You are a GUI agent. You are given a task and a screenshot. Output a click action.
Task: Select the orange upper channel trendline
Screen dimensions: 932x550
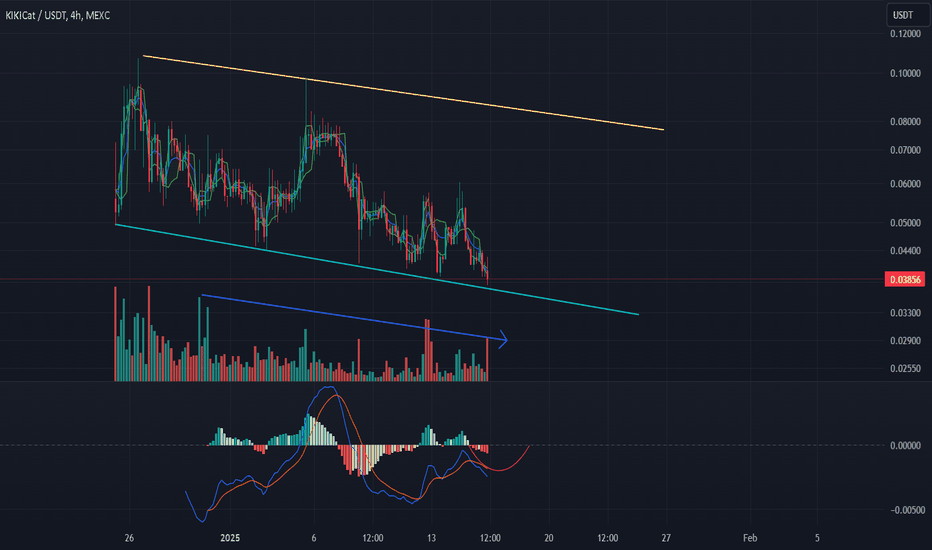point(404,93)
